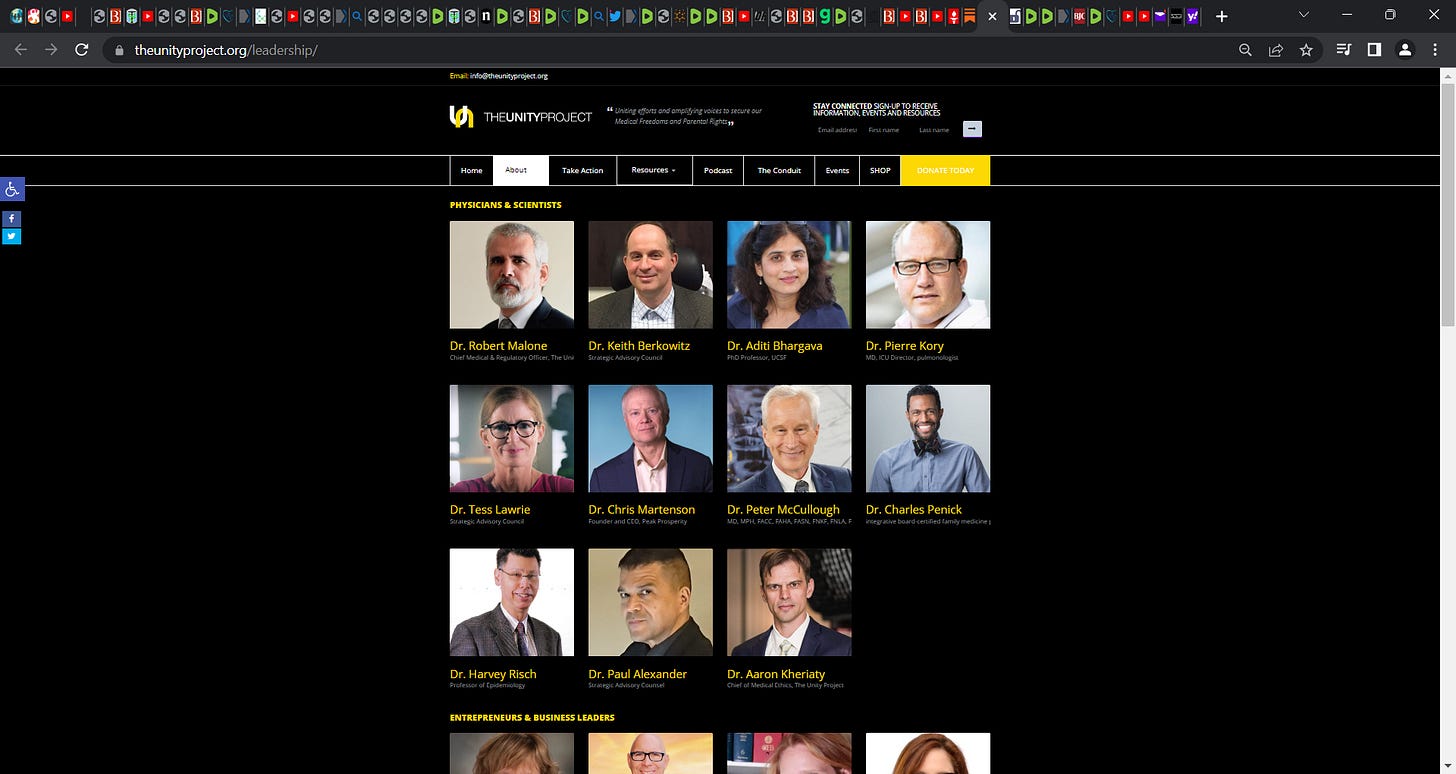Expand the Resources dropdown menu

tap(653, 170)
